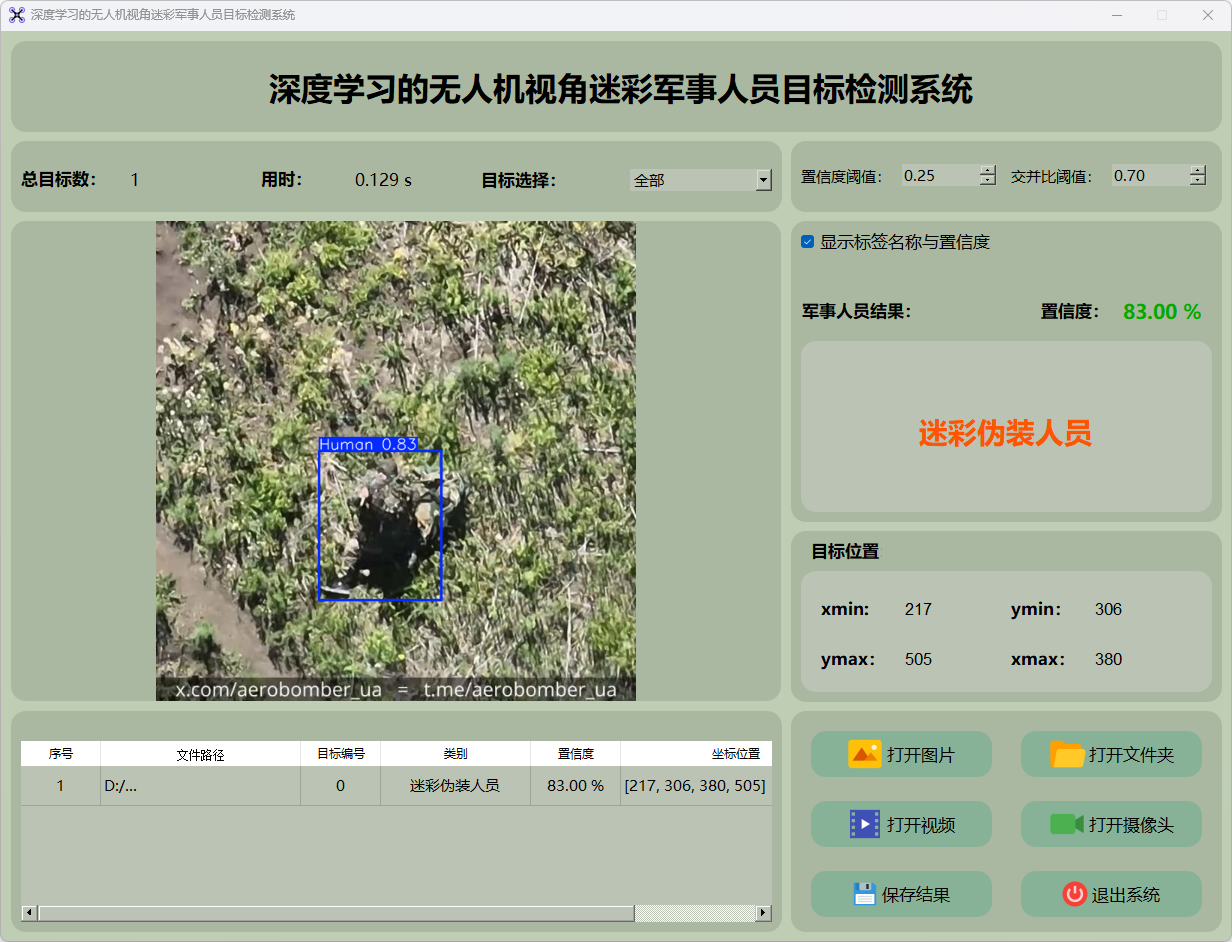Image resolution: width=1232 pixels, height=942 pixels.
Task: Increase 置信度阈值 with the up arrow
Action: pos(988,170)
